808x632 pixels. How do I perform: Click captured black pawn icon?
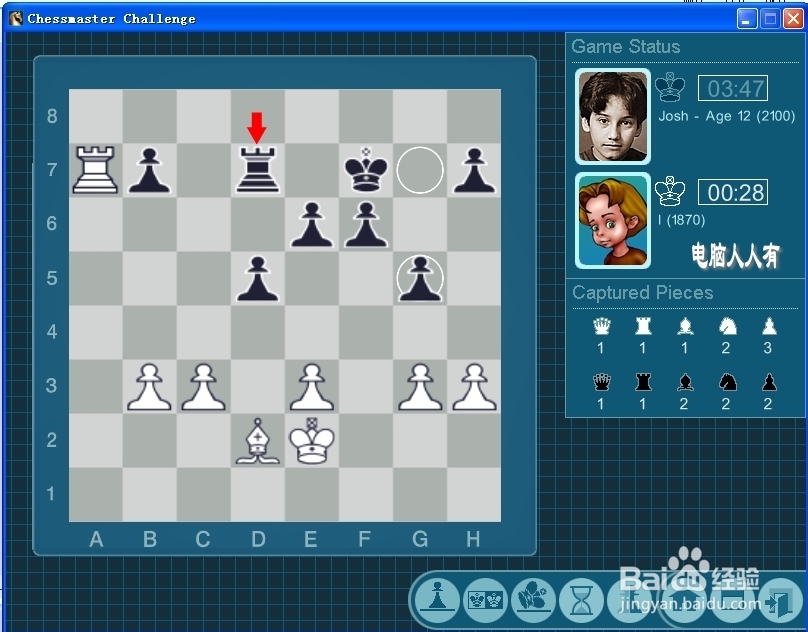point(769,382)
